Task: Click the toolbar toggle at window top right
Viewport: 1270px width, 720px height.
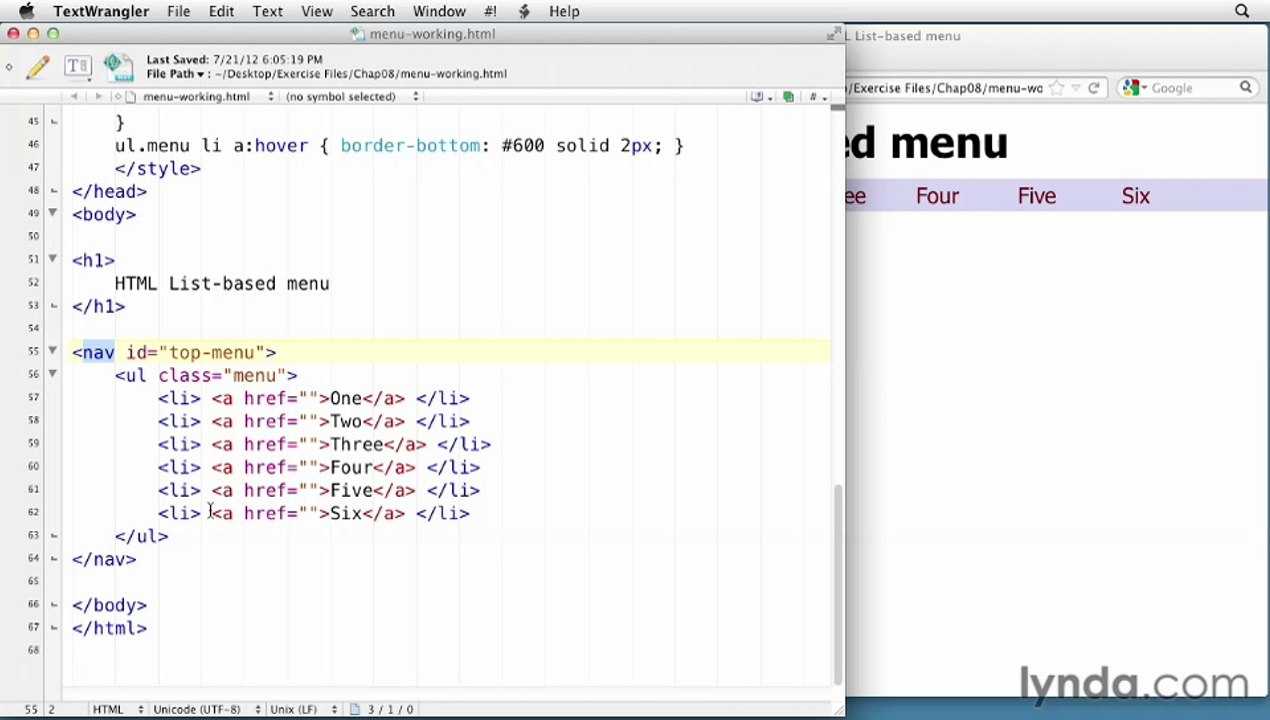Action: pos(832,34)
